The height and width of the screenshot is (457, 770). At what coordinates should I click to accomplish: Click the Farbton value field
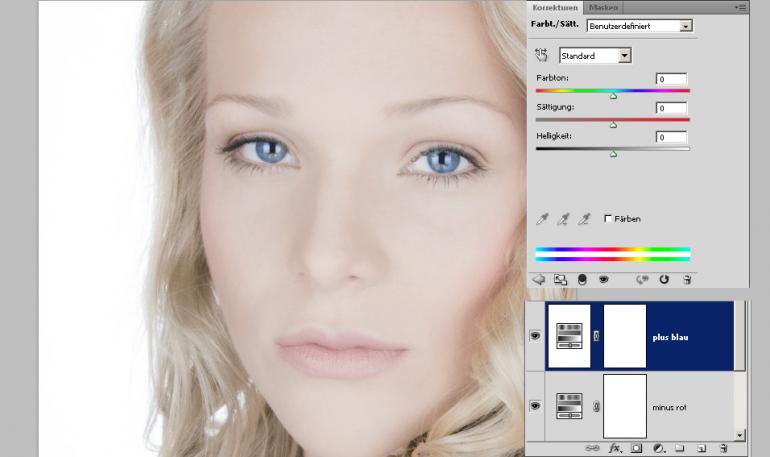click(671, 79)
